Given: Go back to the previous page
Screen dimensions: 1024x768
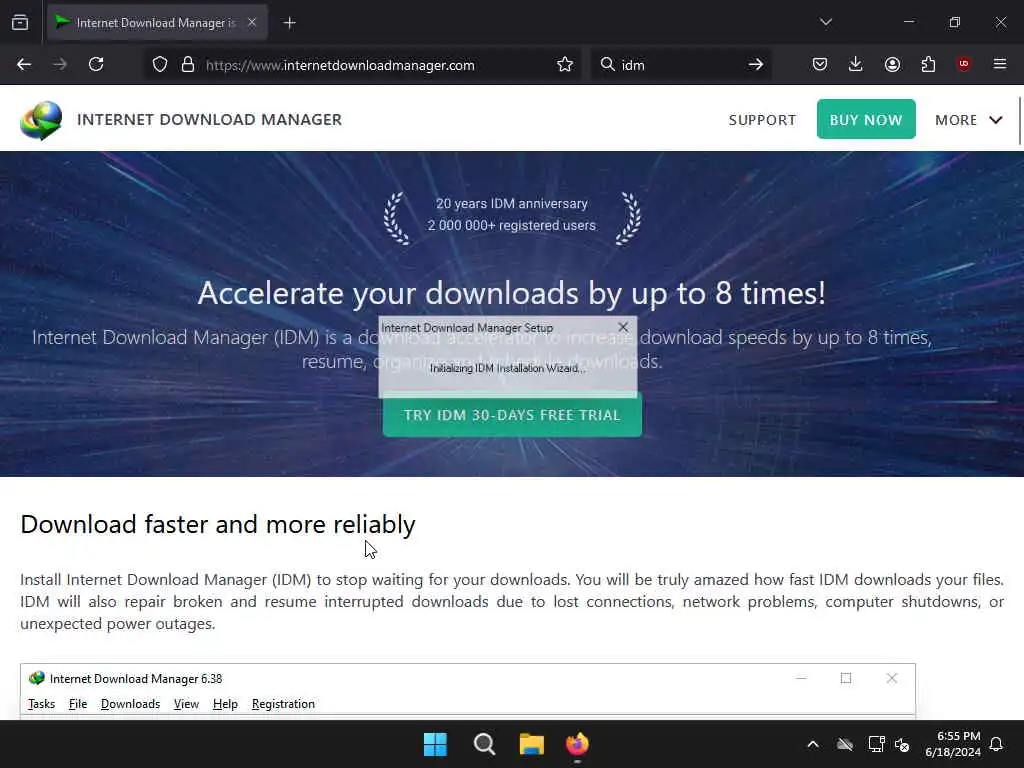Looking at the screenshot, I should (24, 64).
